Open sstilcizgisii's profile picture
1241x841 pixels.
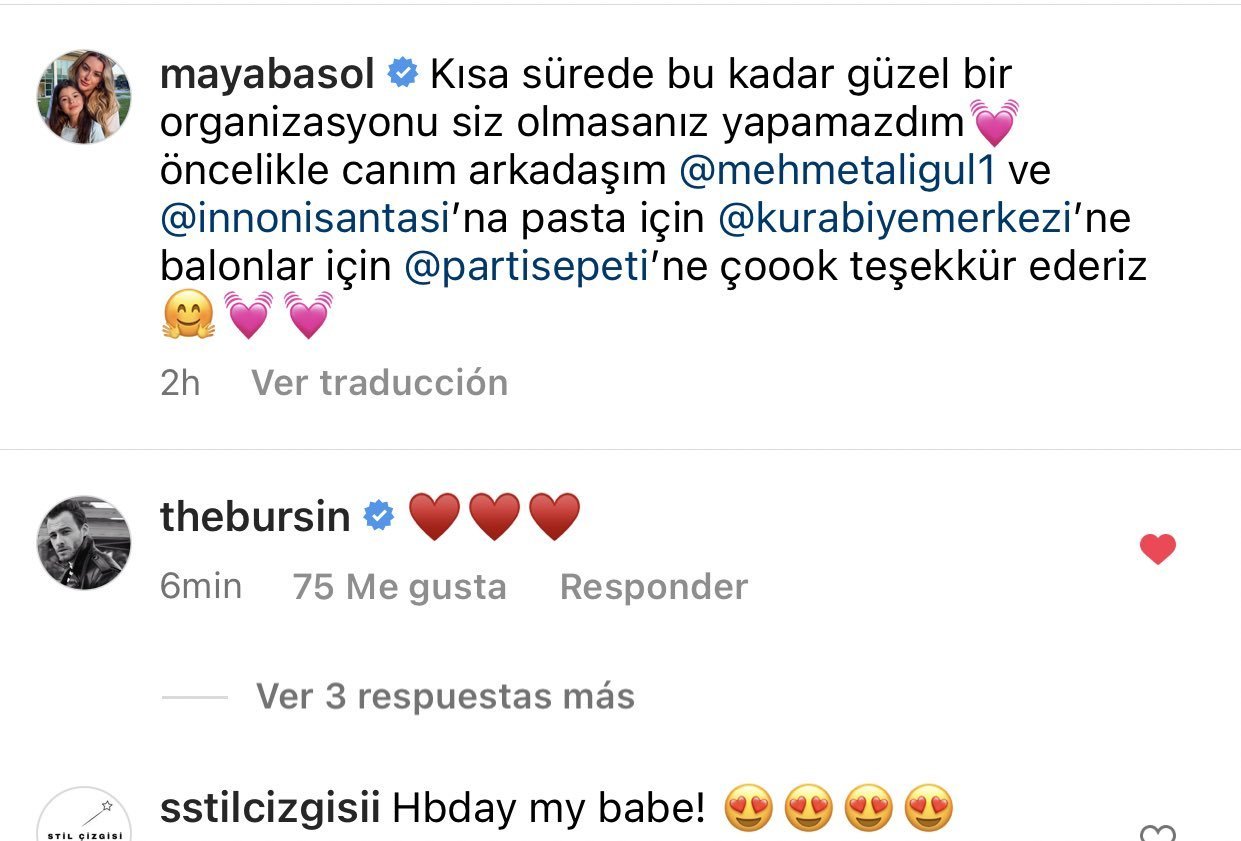[84, 815]
